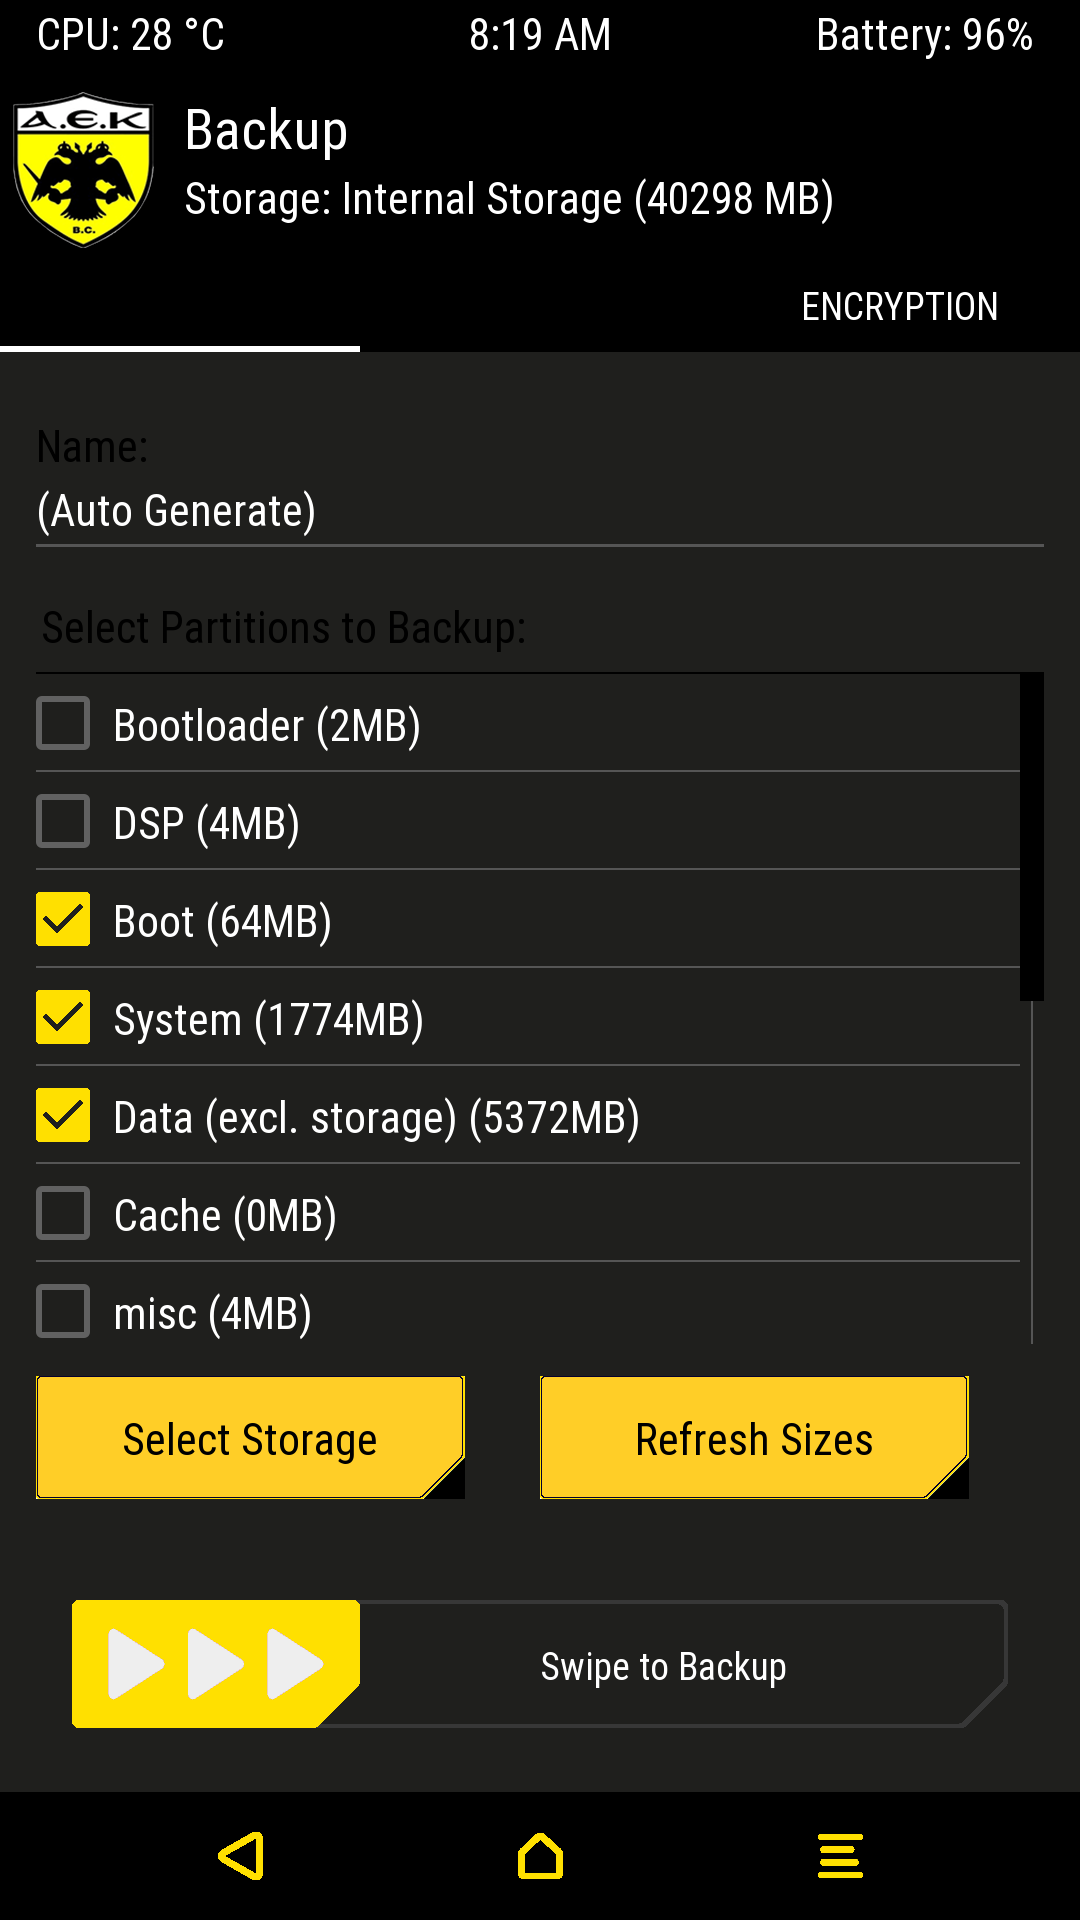Open the console log menu icon
Screen dimensions: 1080x1920
click(x=840, y=1856)
